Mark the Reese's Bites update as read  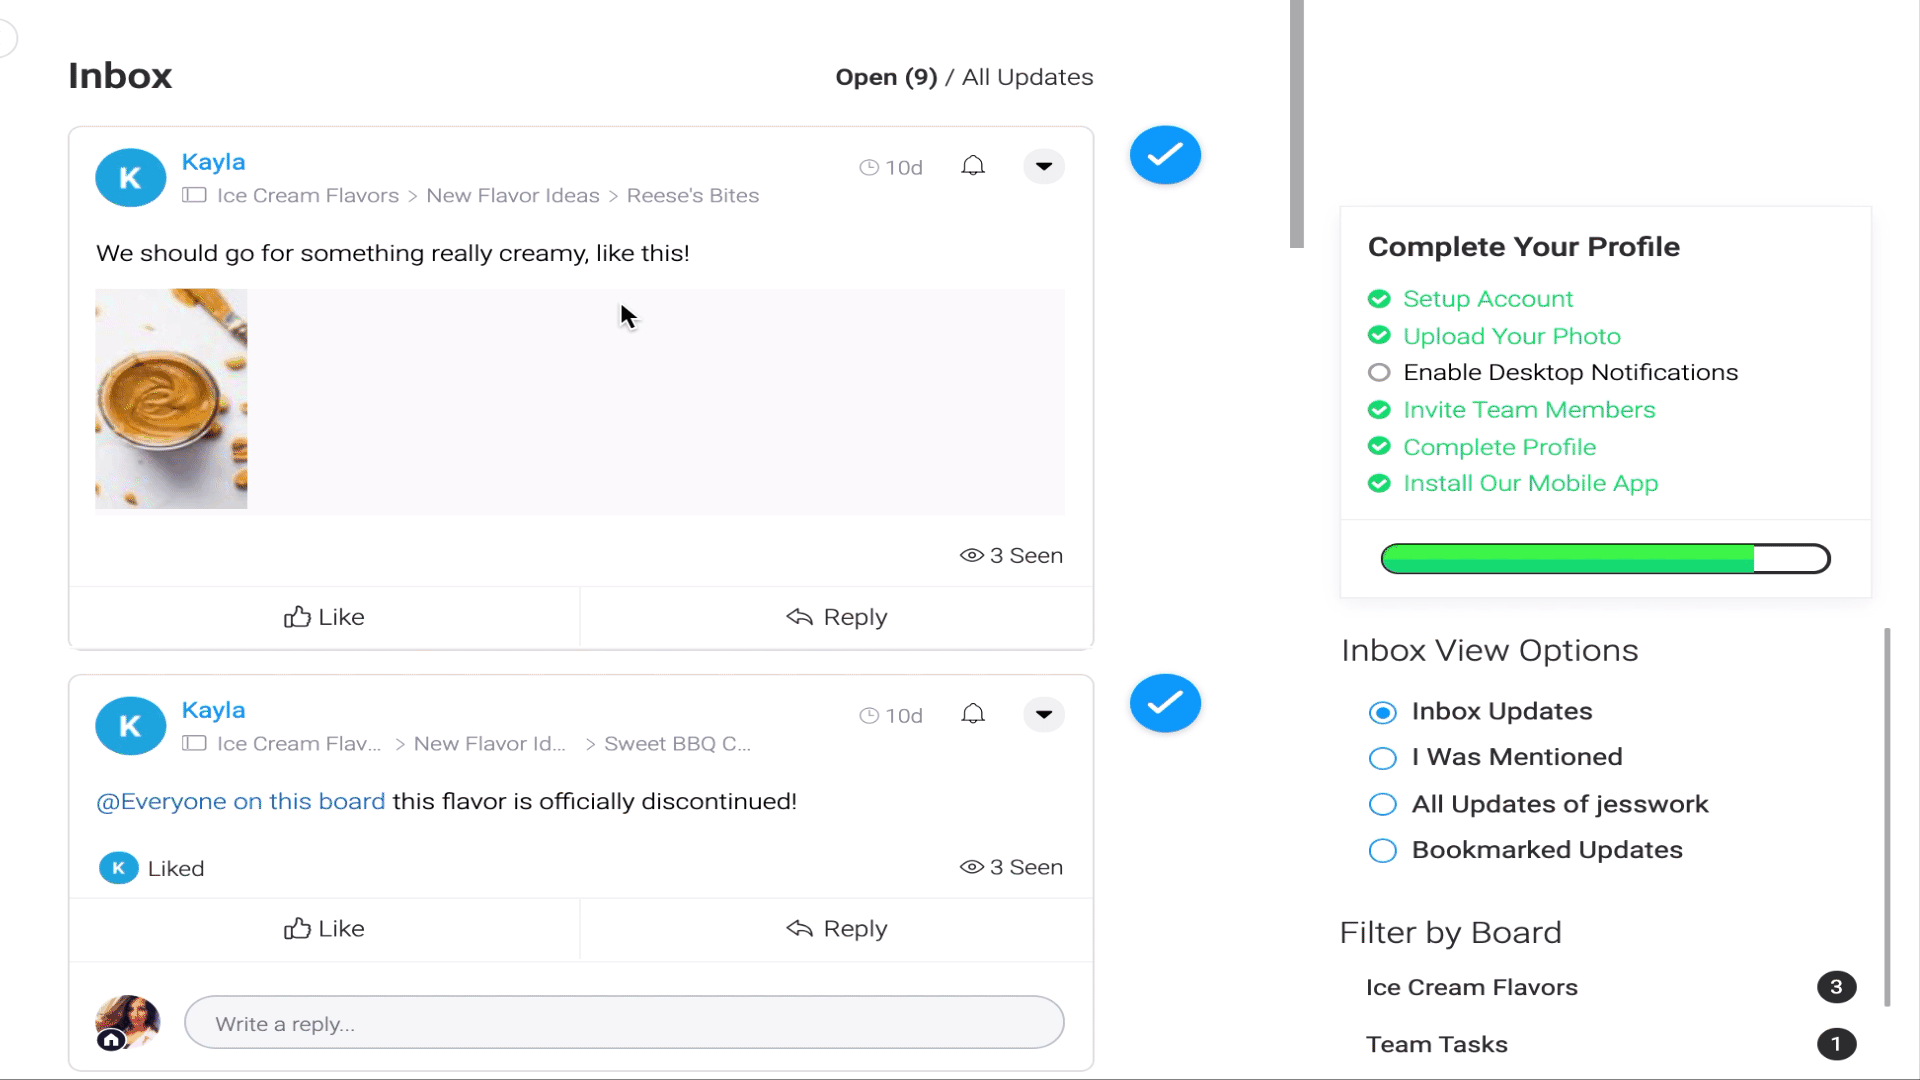1165,155
